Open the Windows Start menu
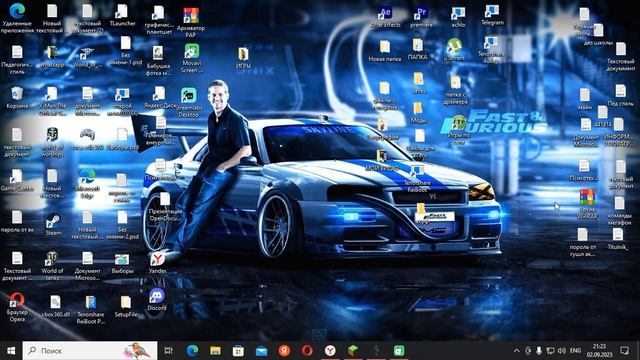Screen dimensions: 640x360 pos(11,351)
